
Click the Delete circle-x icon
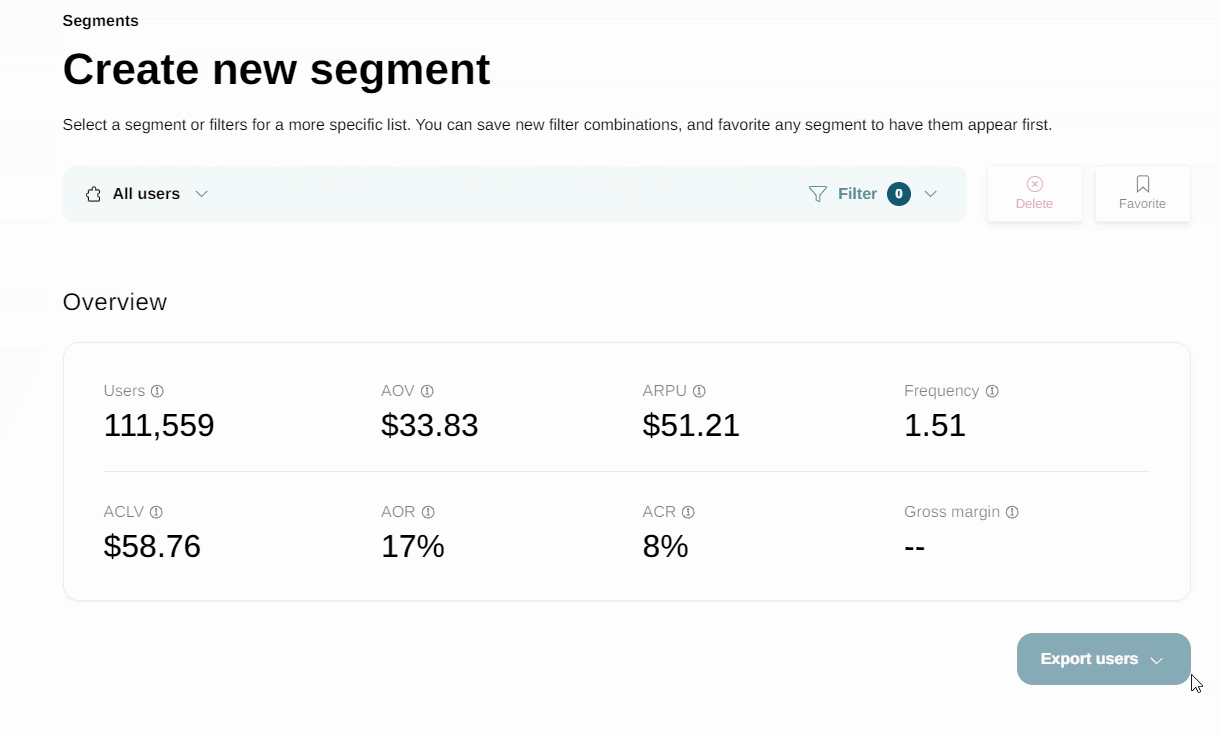tap(1035, 184)
